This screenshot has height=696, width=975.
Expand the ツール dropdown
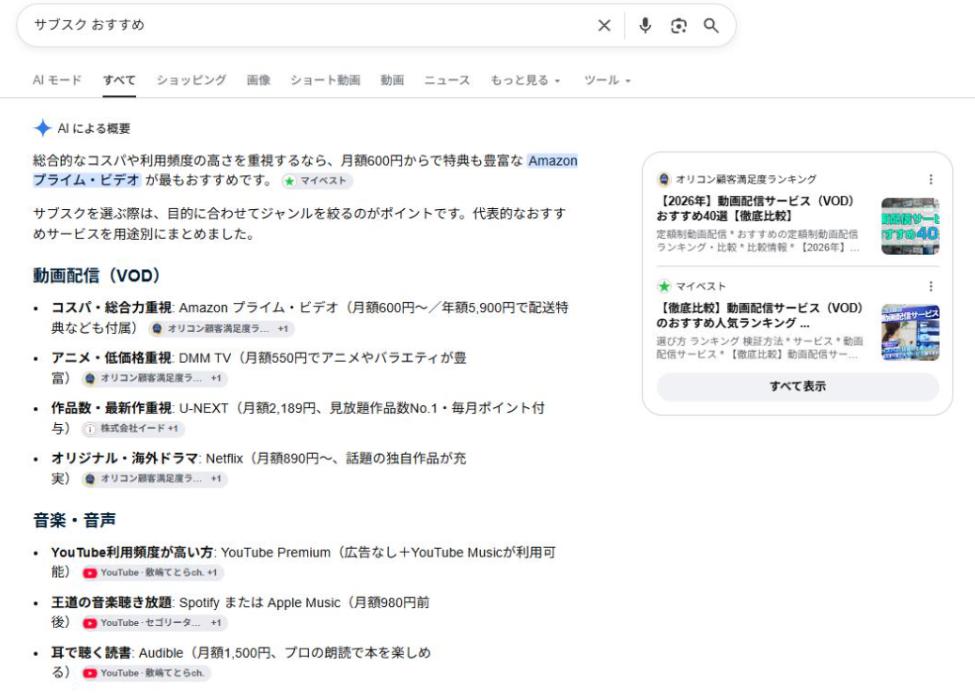click(x=607, y=80)
